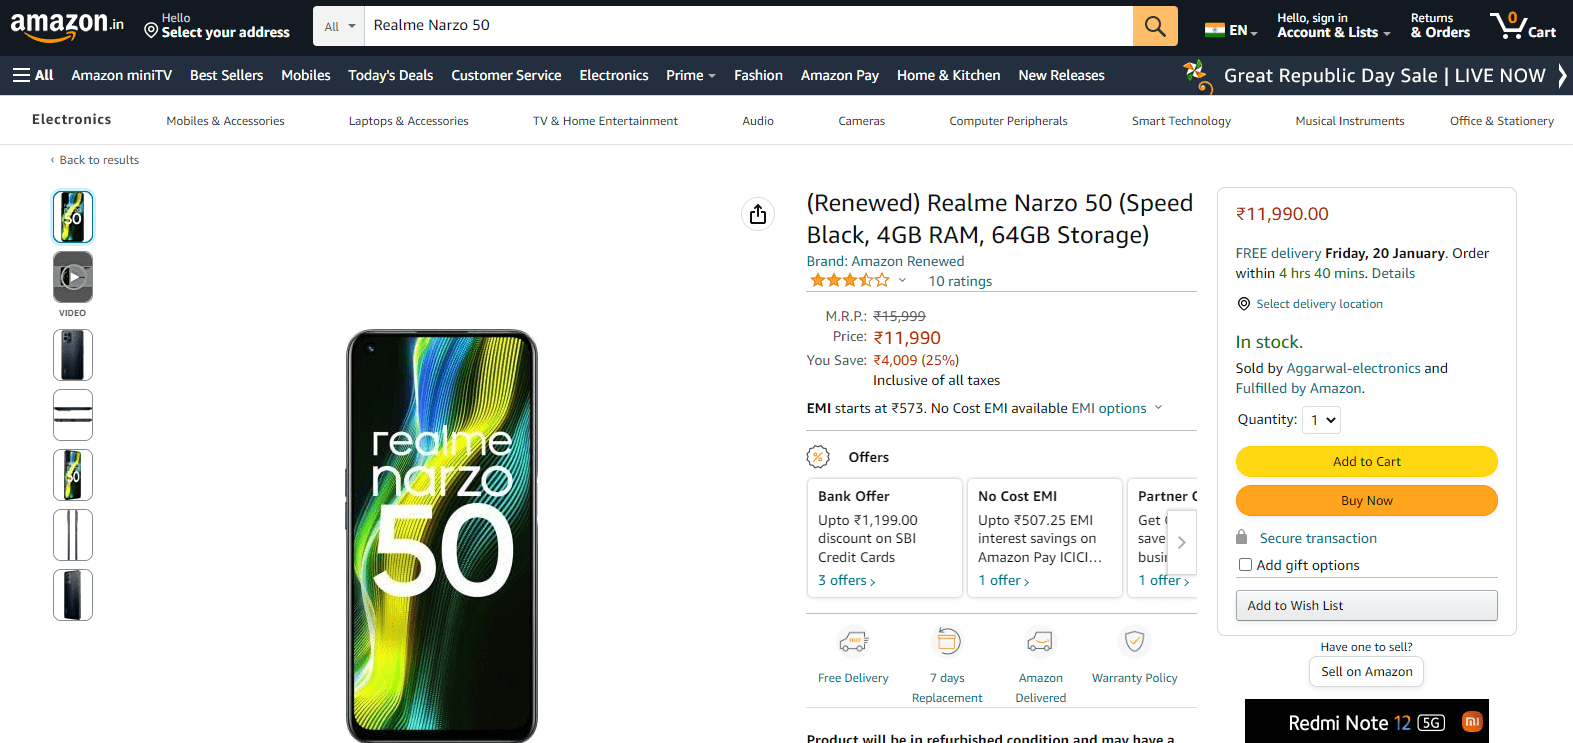Click the Secure transaction lock icon
This screenshot has width=1573, height=743.
coord(1243,537)
